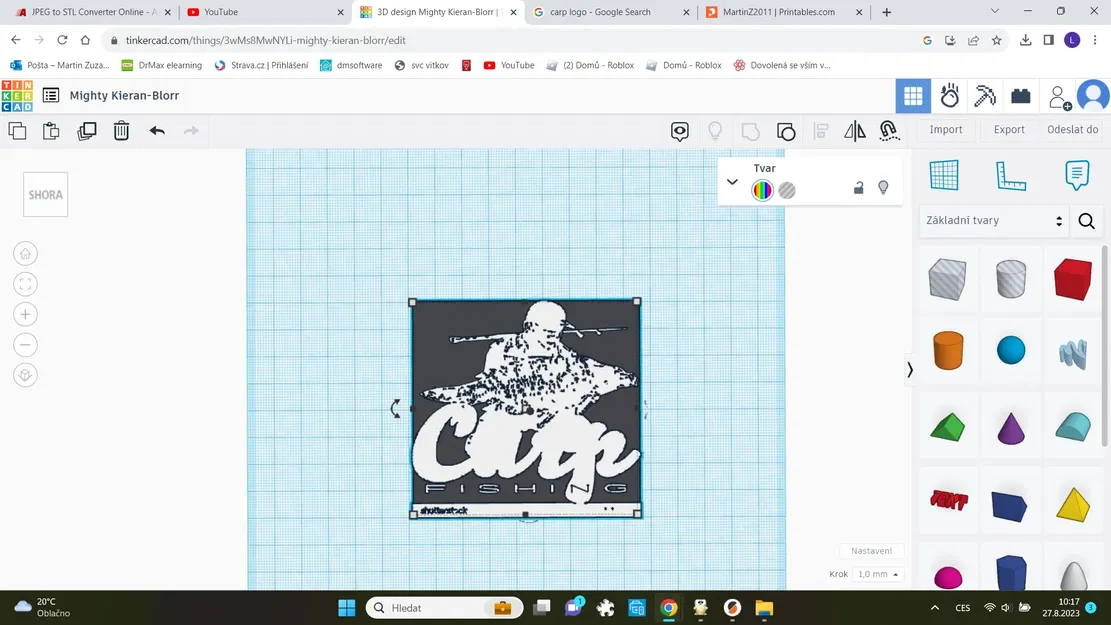Pick a color with the multicolor swatch
The width and height of the screenshot is (1111, 625).
point(762,190)
